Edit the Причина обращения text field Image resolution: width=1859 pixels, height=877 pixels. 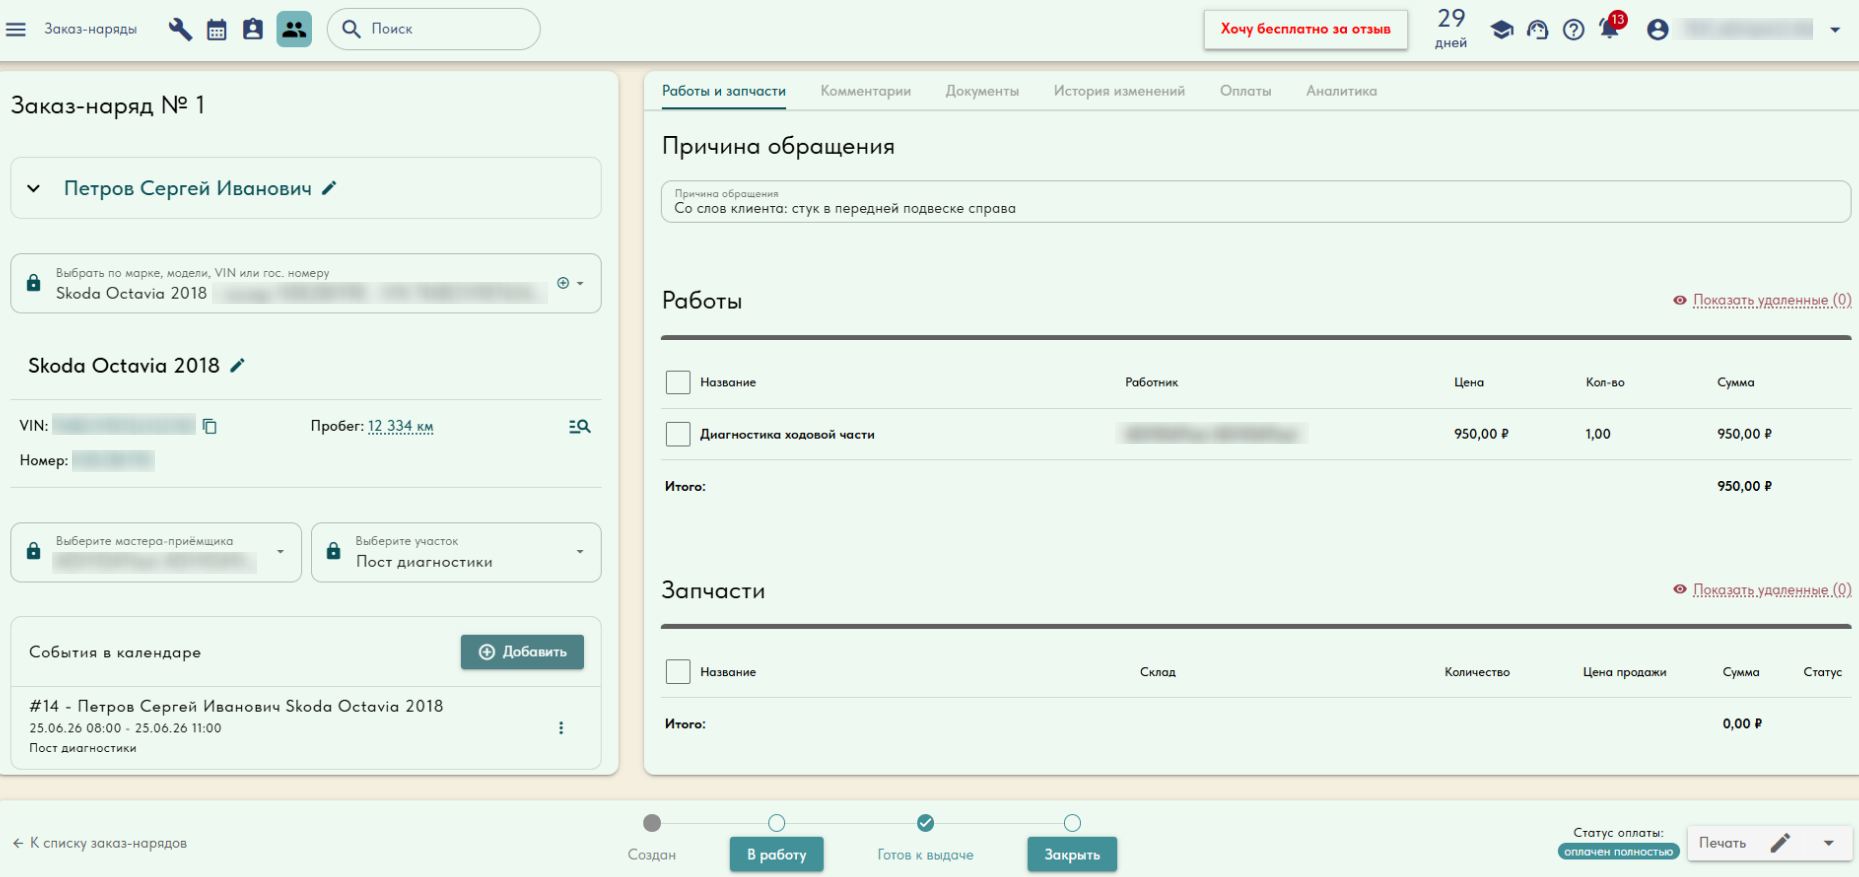click(1256, 202)
